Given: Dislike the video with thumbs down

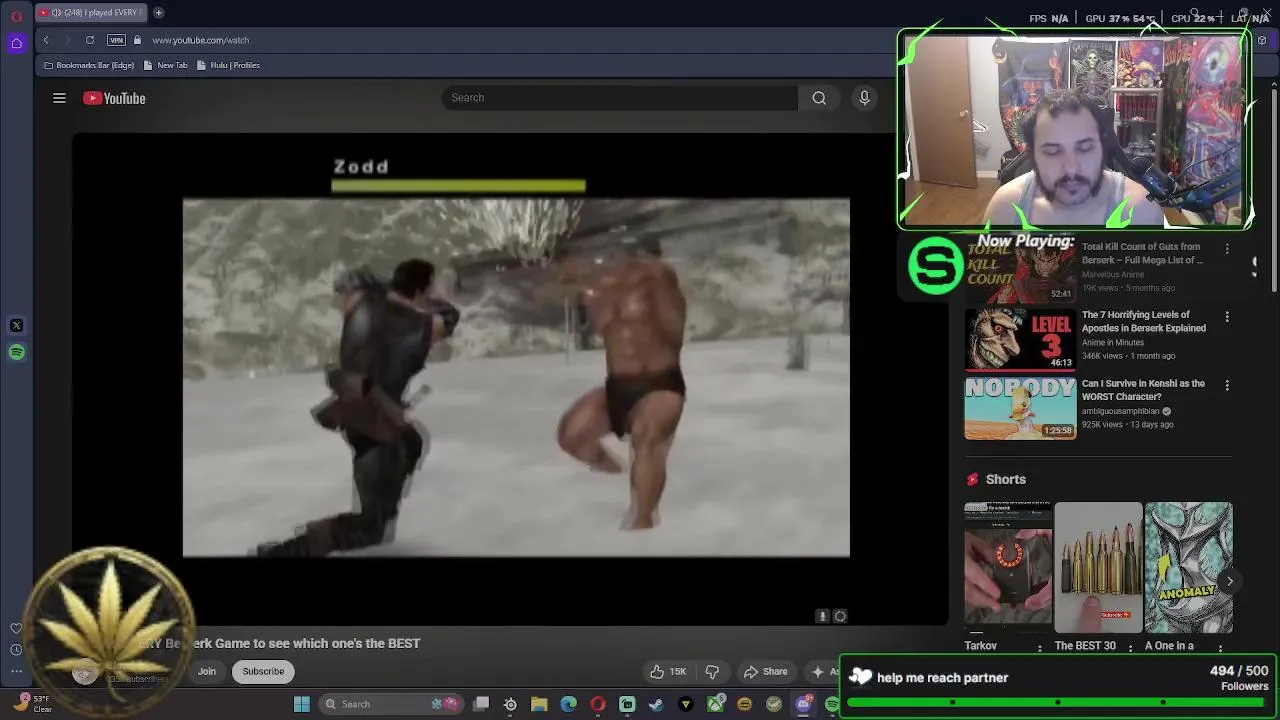Looking at the screenshot, I should coord(712,671).
